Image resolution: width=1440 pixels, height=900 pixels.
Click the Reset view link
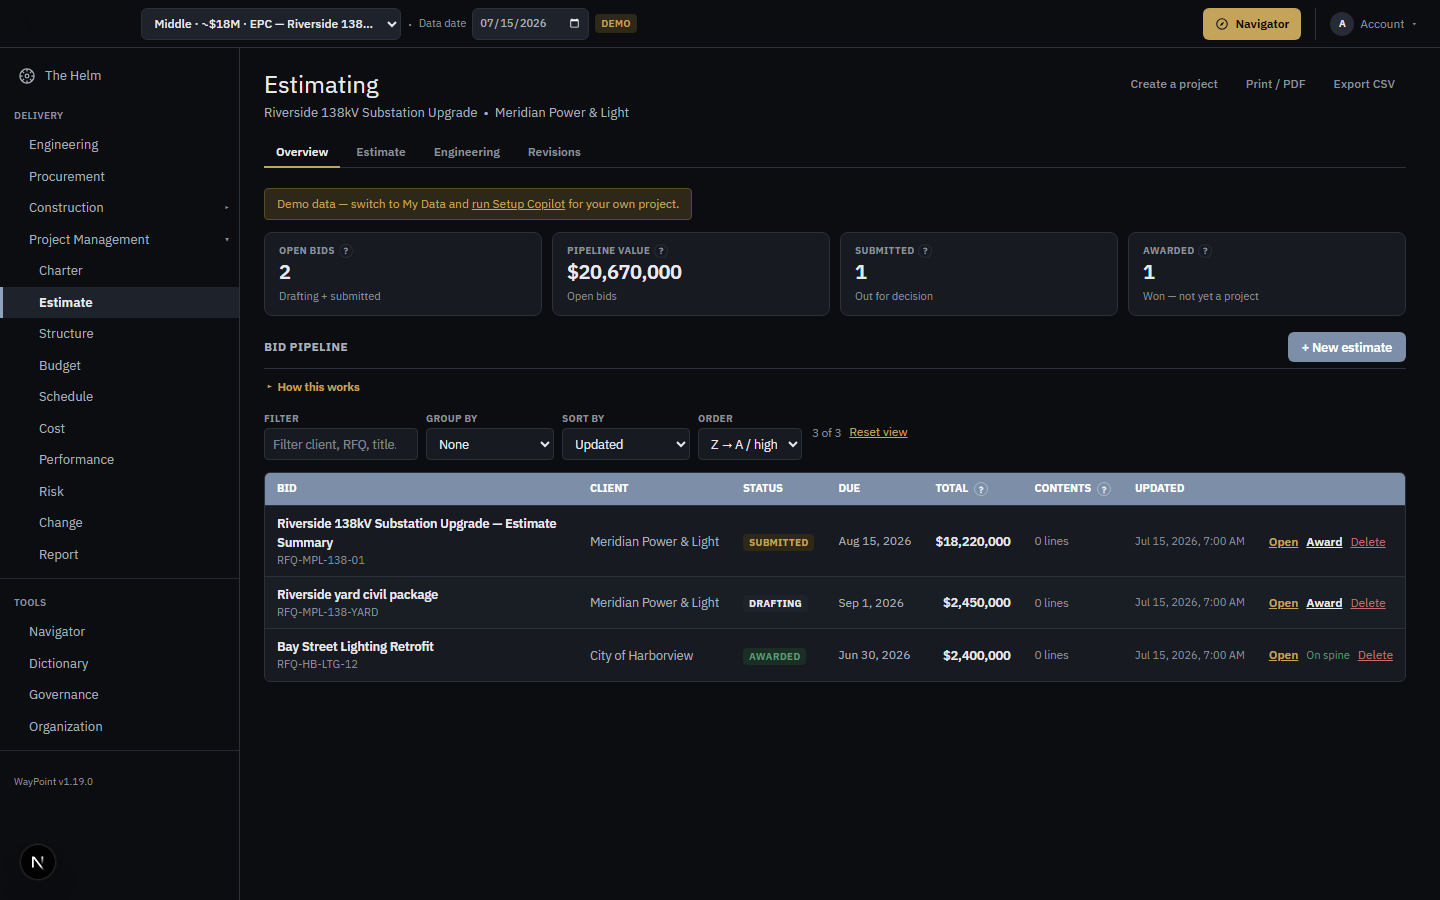click(878, 433)
